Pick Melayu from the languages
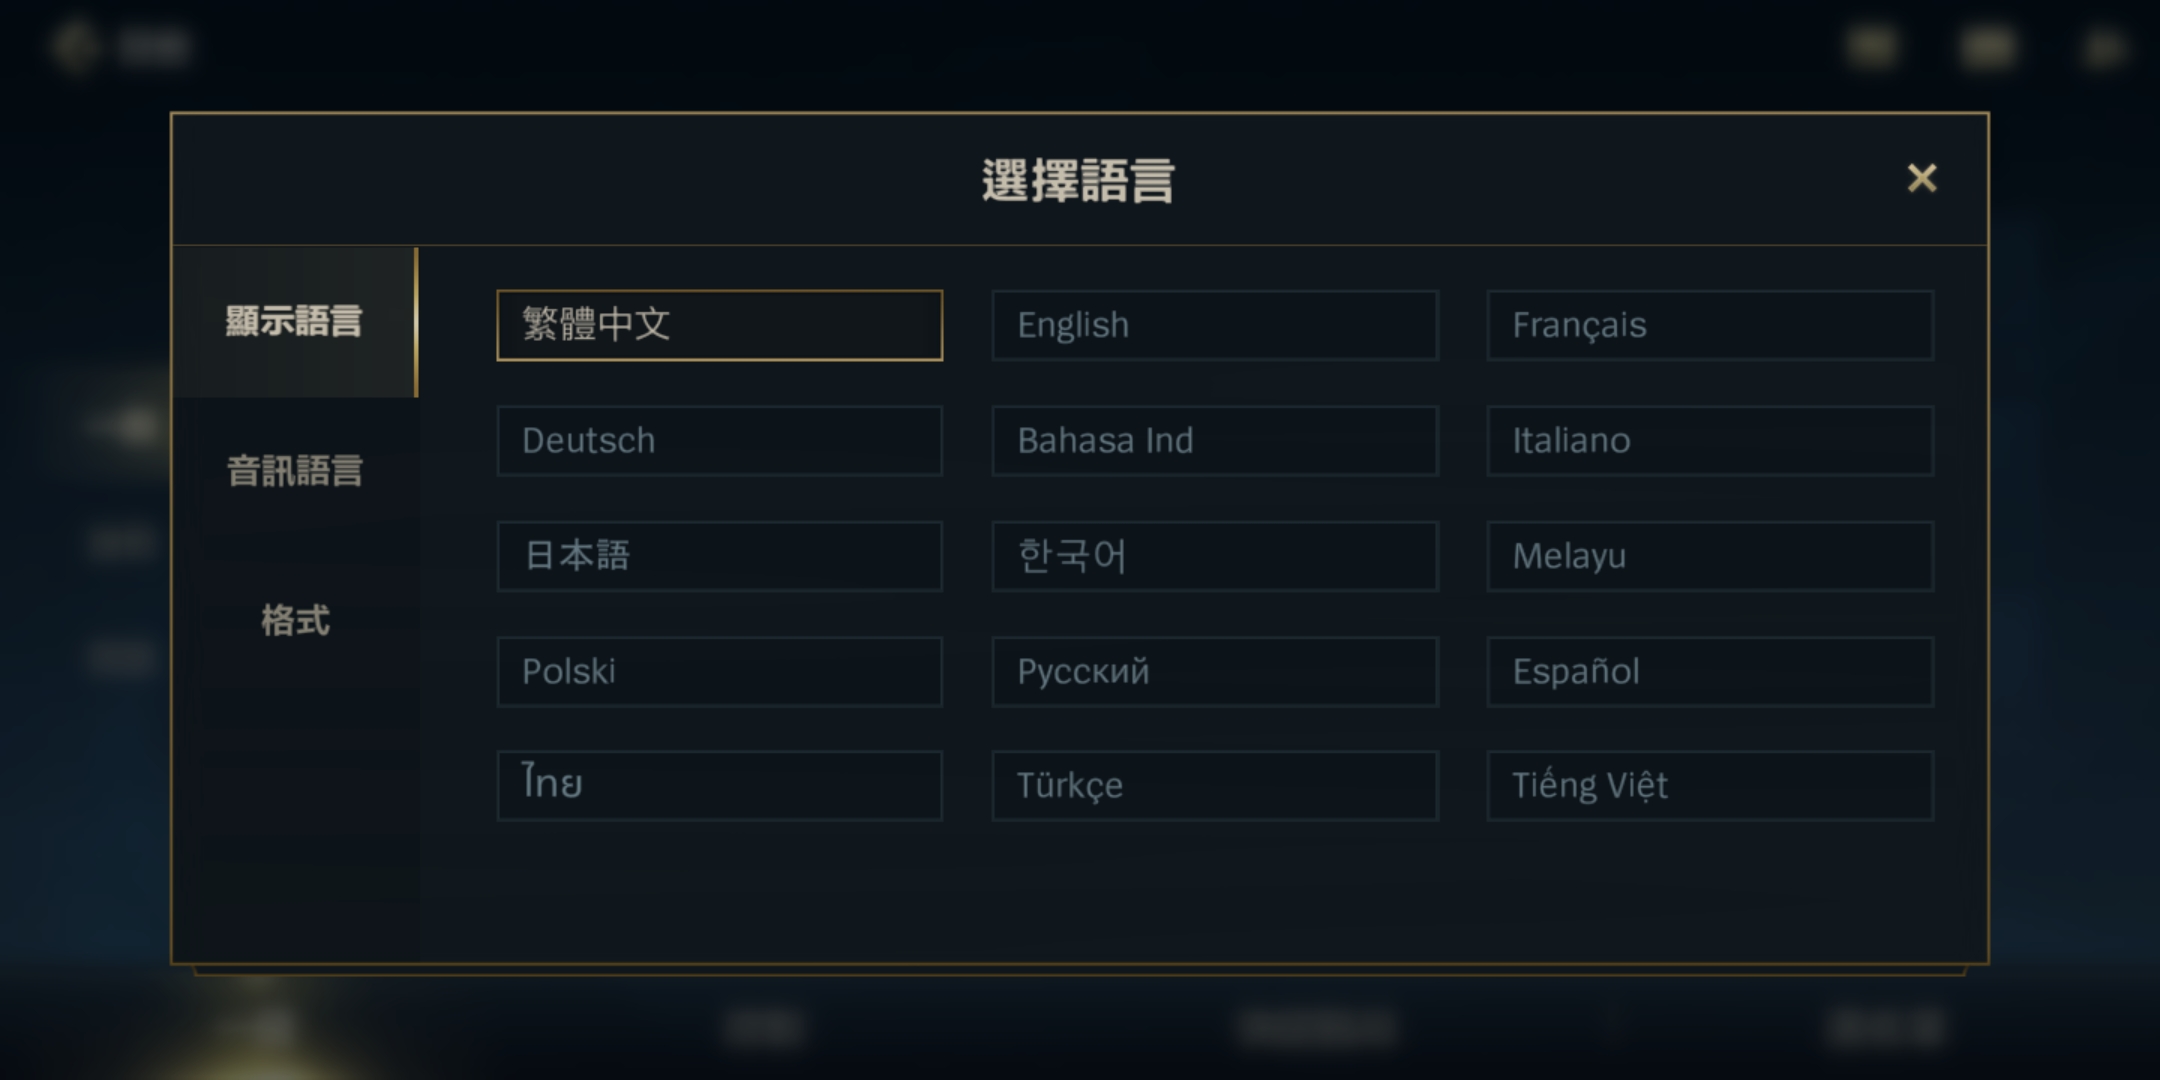2160x1080 pixels. [x=1709, y=556]
